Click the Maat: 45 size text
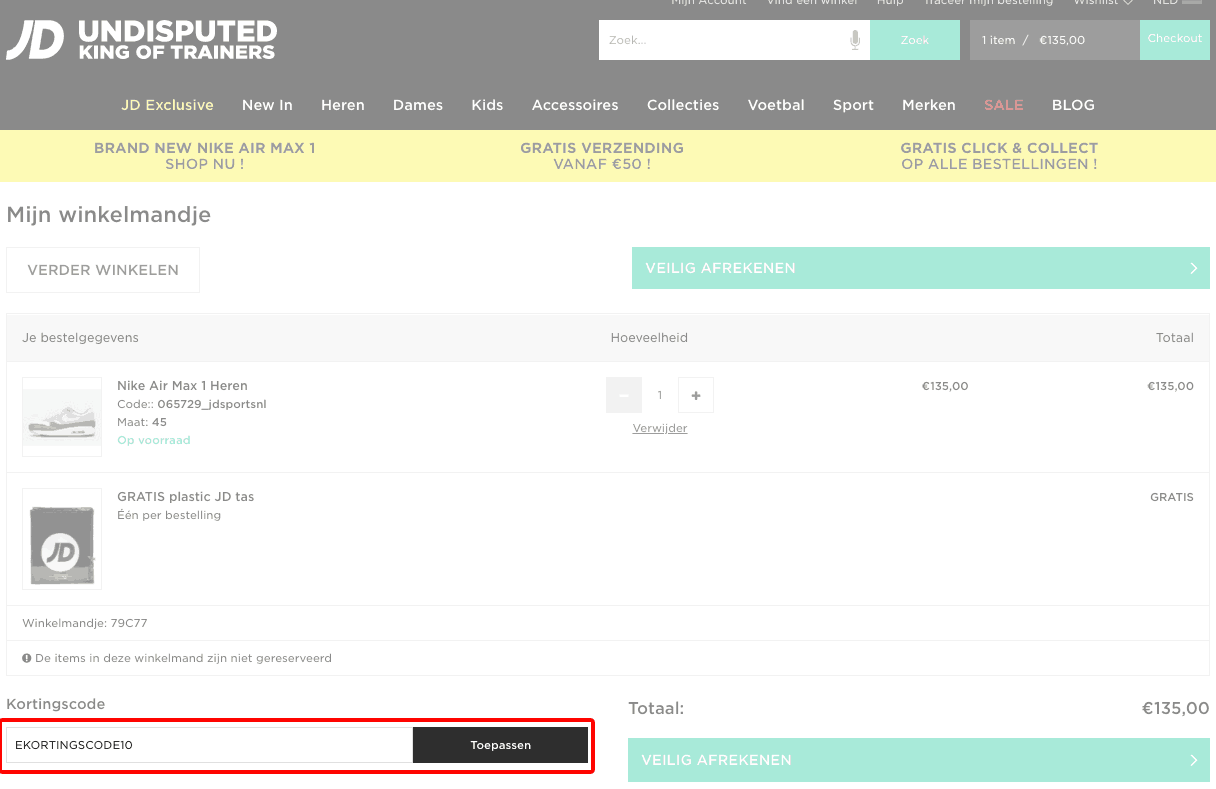This screenshot has height=789, width=1216. [x=142, y=422]
